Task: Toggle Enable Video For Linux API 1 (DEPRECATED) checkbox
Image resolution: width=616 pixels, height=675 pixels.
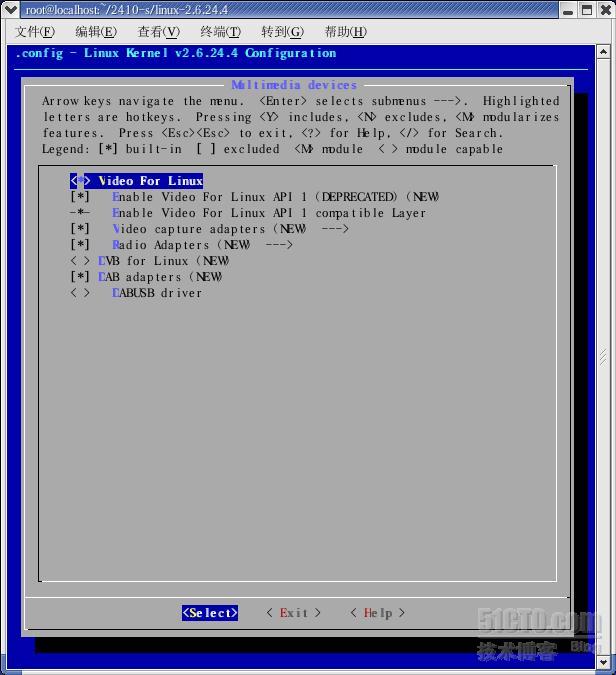Action: 80,197
